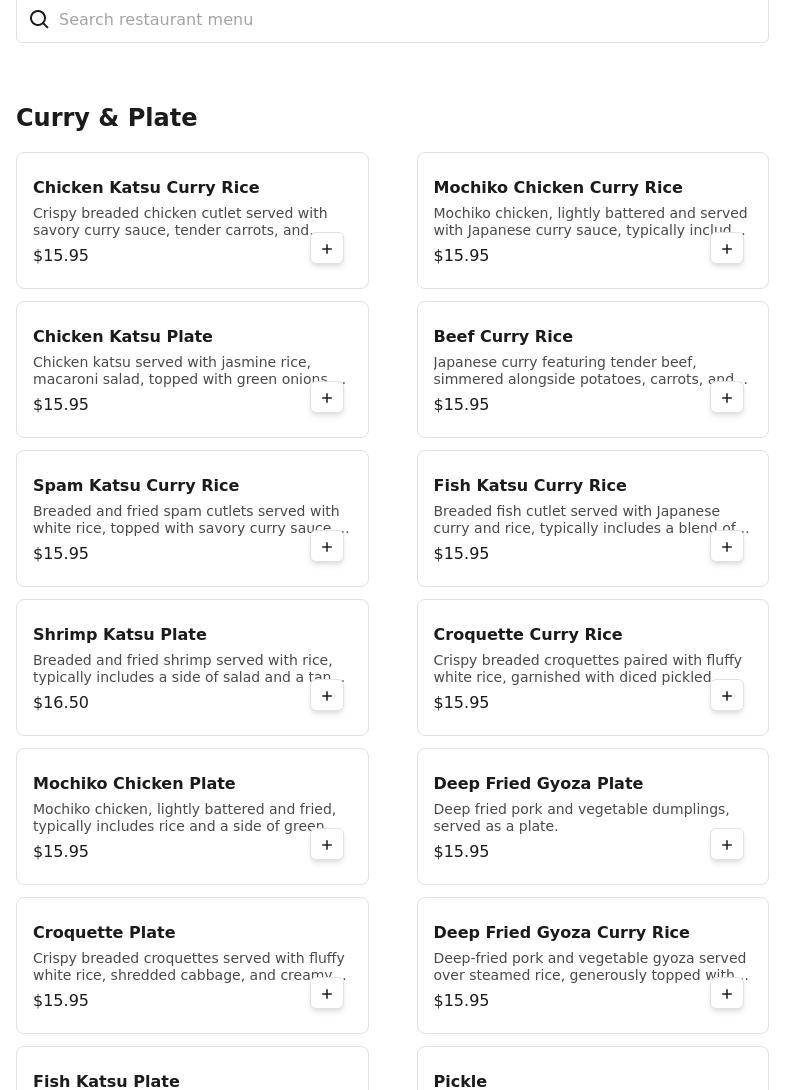This screenshot has width=785, height=1090.
Task: Add Mochiko Chicken Curry Rice via plus button
Action: click(x=727, y=249)
